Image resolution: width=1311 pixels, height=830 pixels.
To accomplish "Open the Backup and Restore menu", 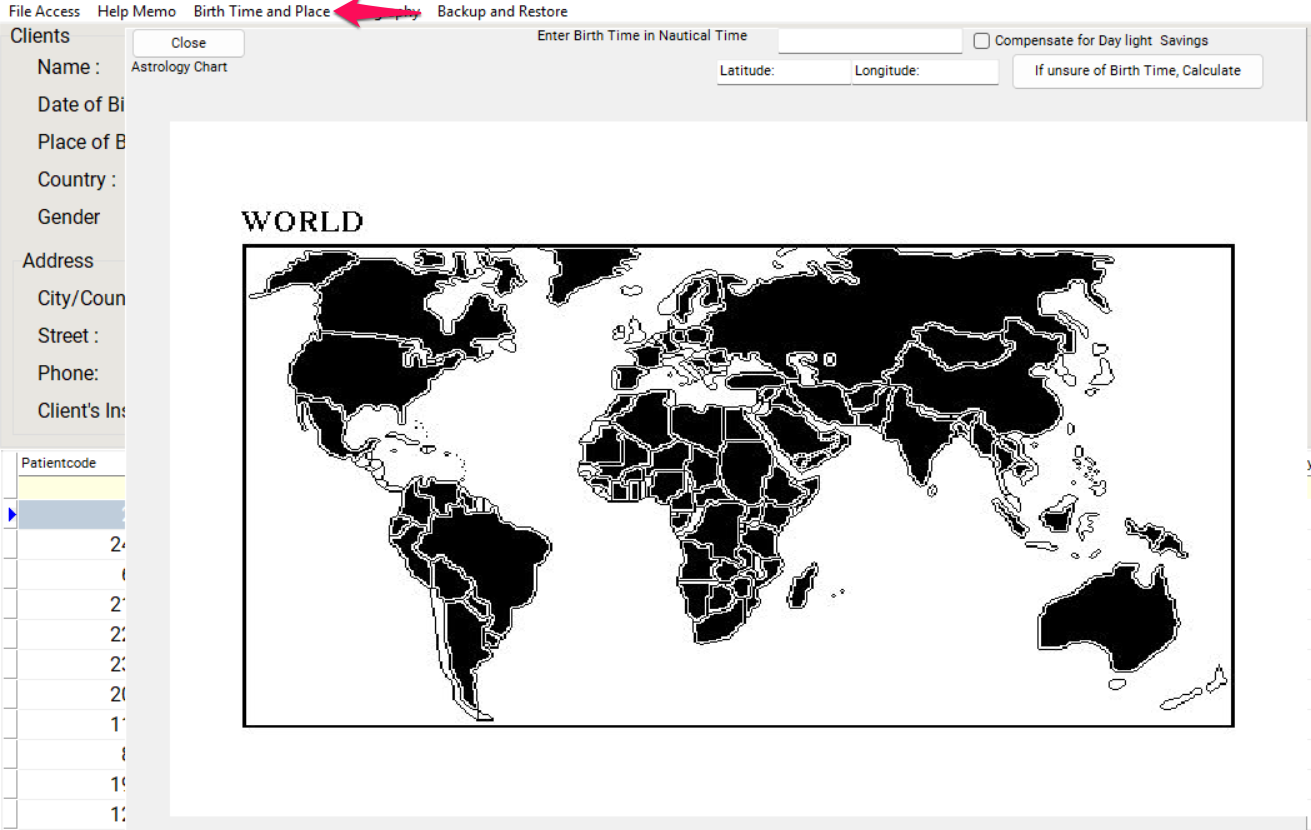I will (502, 12).
